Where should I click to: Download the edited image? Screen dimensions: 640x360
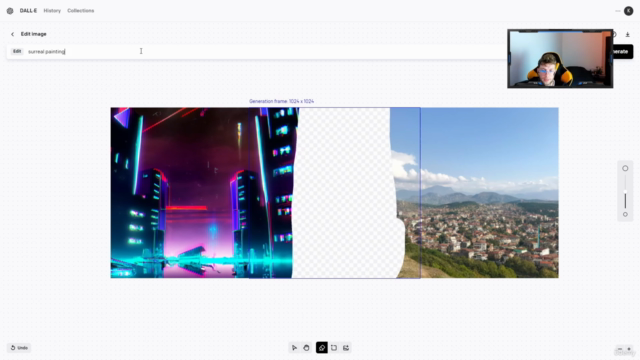pyautogui.click(x=628, y=34)
